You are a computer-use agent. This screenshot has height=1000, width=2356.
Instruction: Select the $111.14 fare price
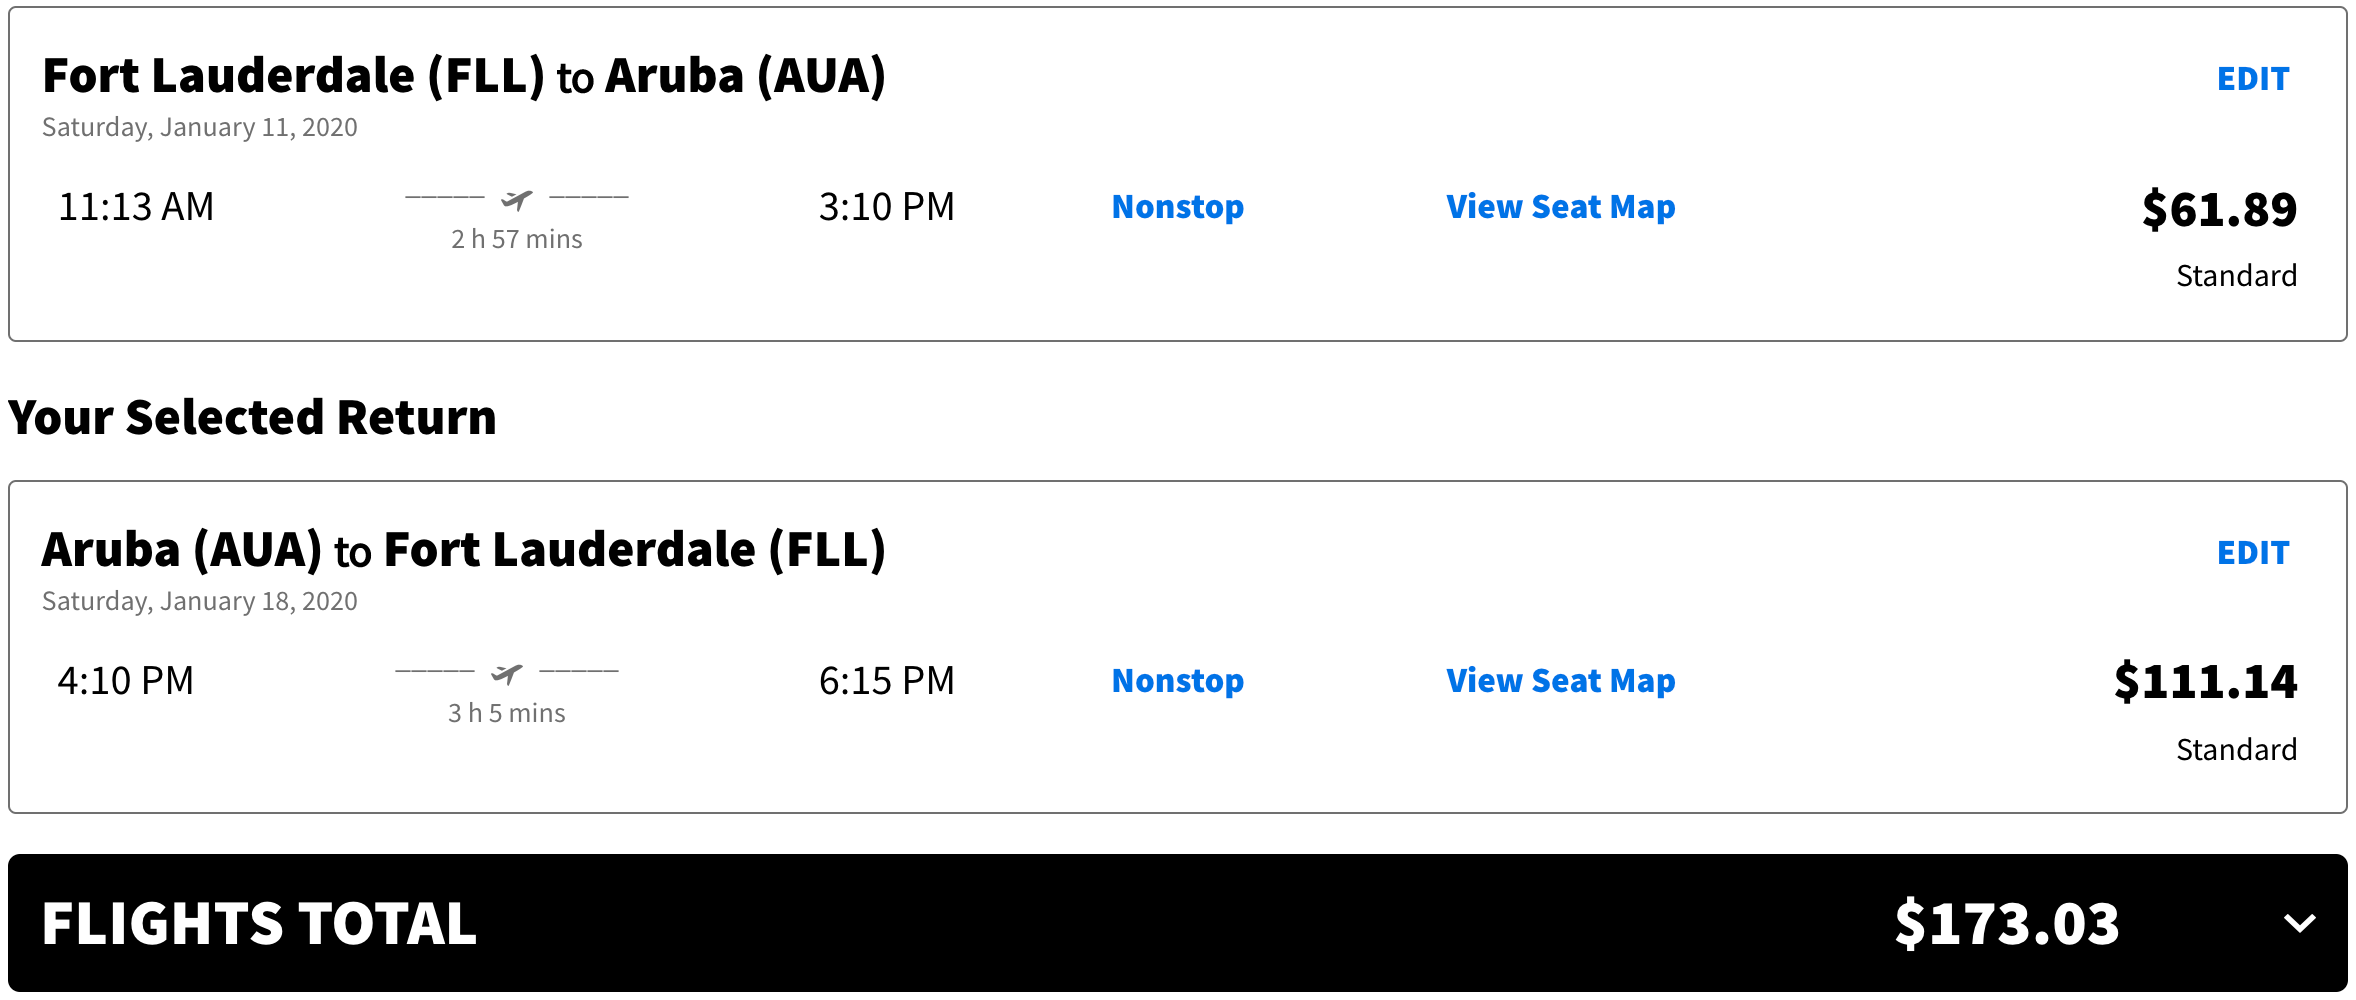click(x=2204, y=682)
